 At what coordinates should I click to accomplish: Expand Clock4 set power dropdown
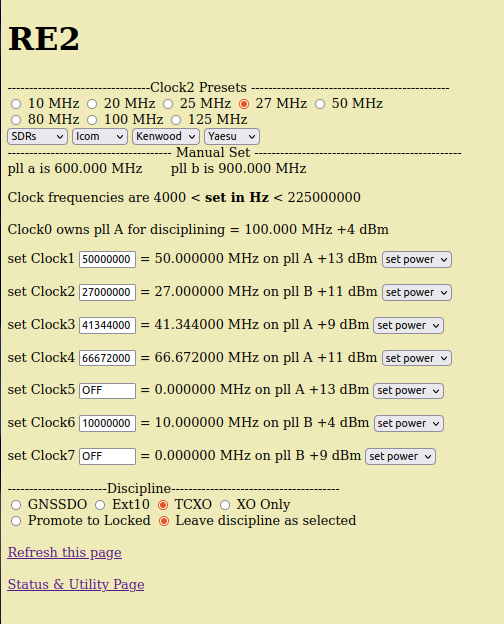[x=417, y=358]
